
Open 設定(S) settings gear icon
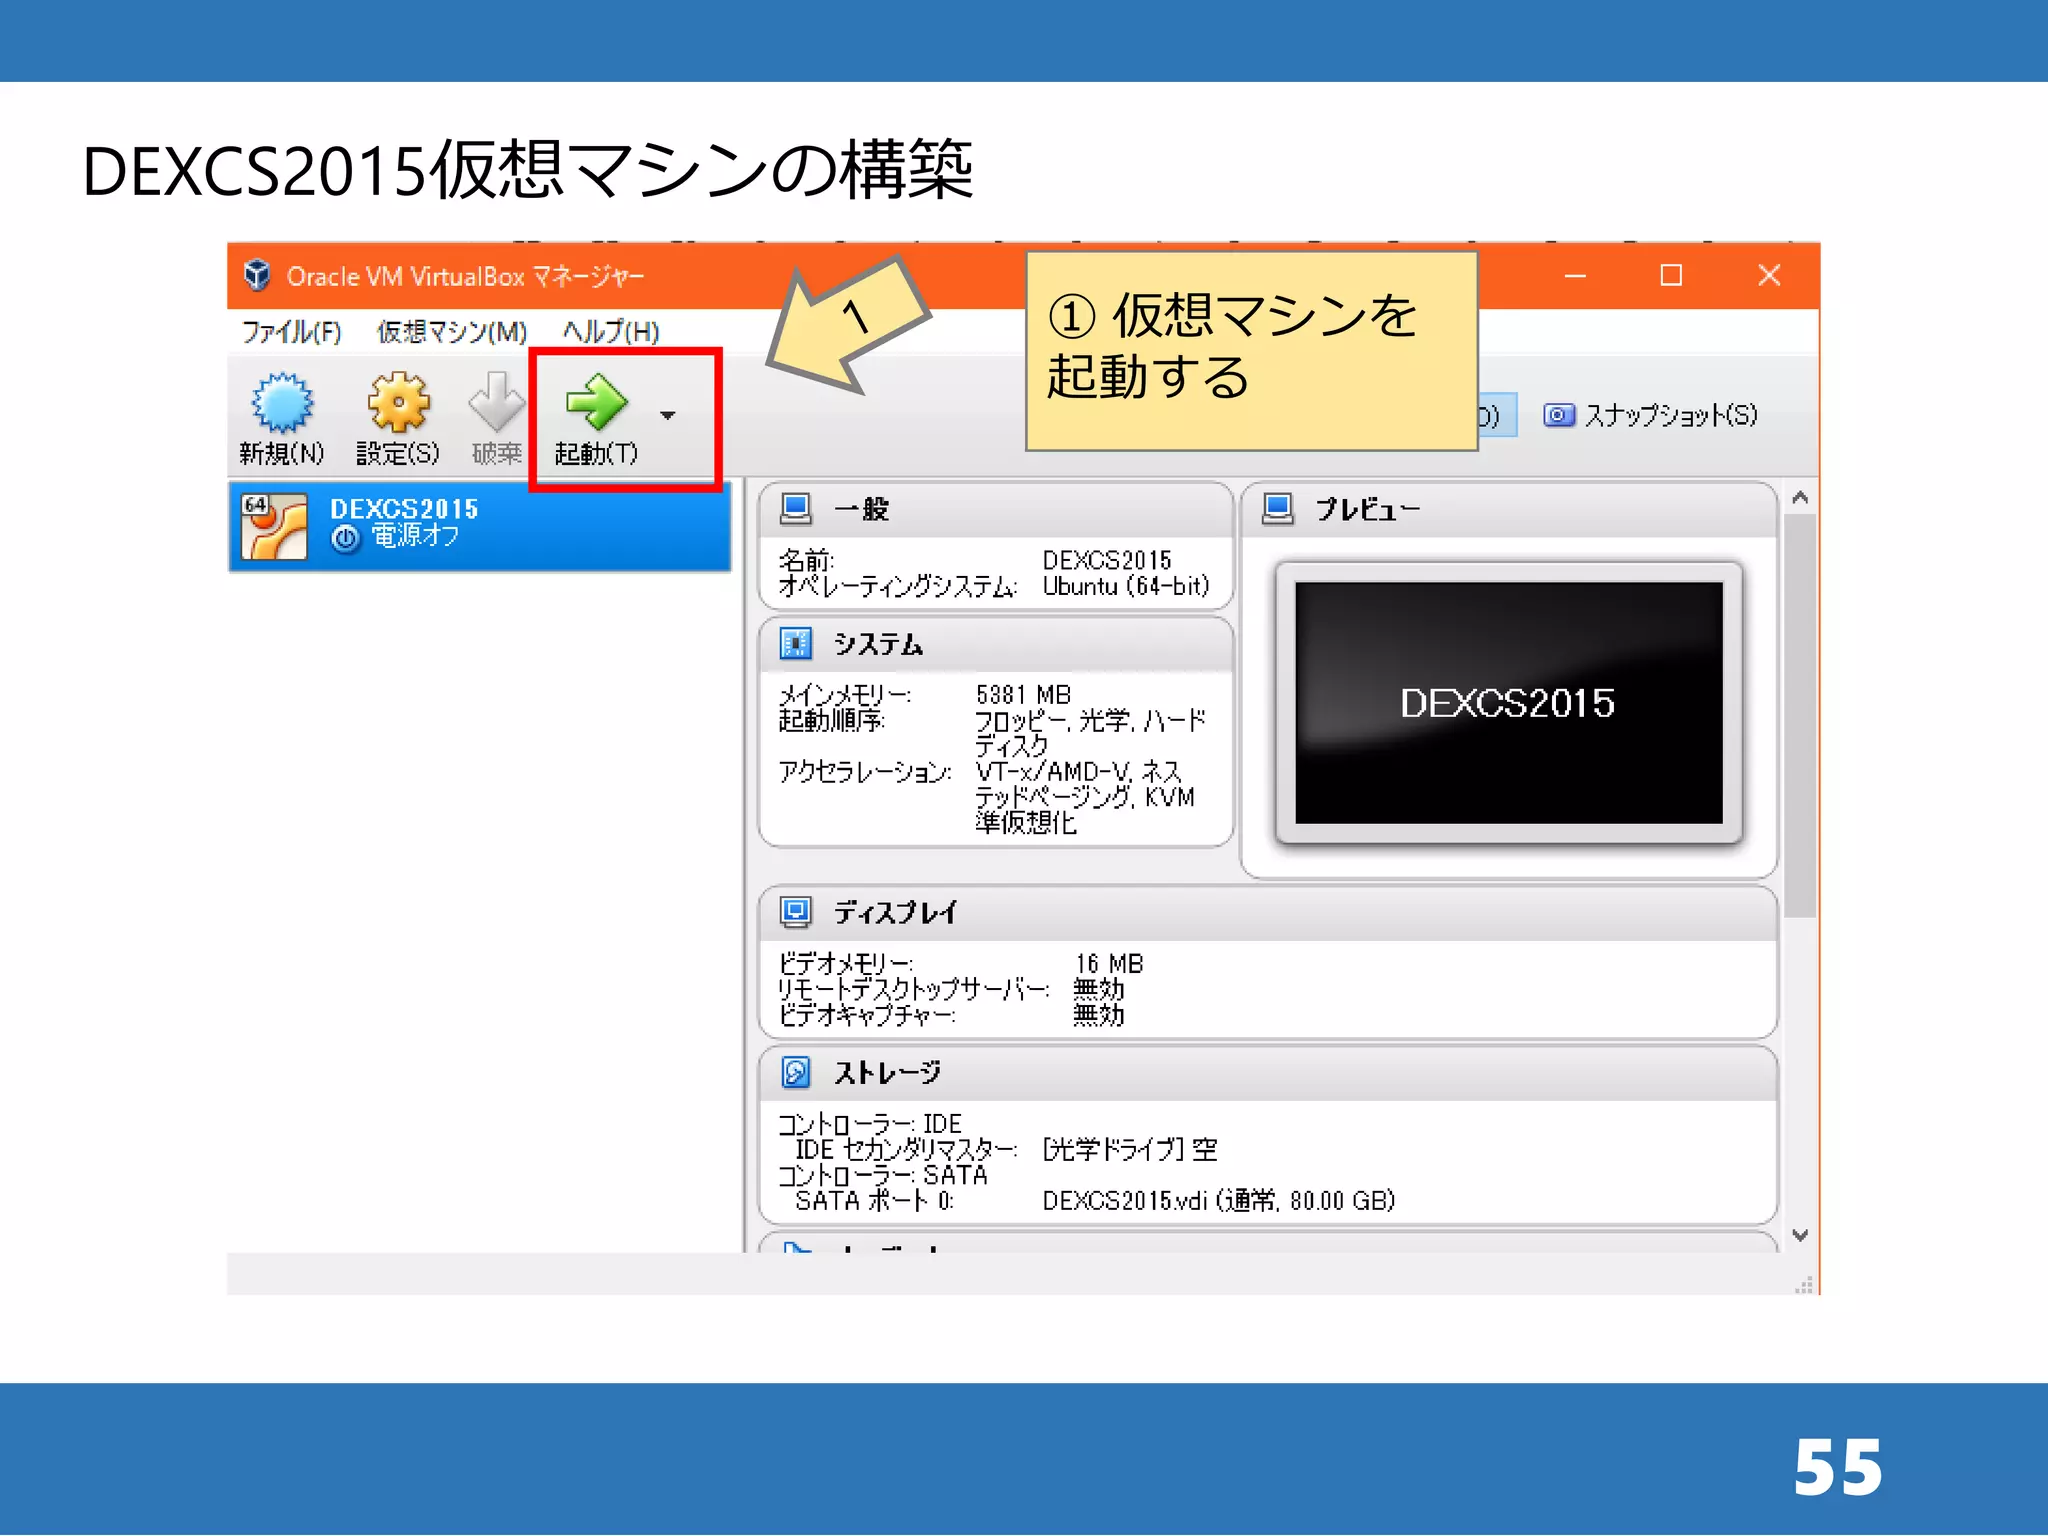point(398,403)
